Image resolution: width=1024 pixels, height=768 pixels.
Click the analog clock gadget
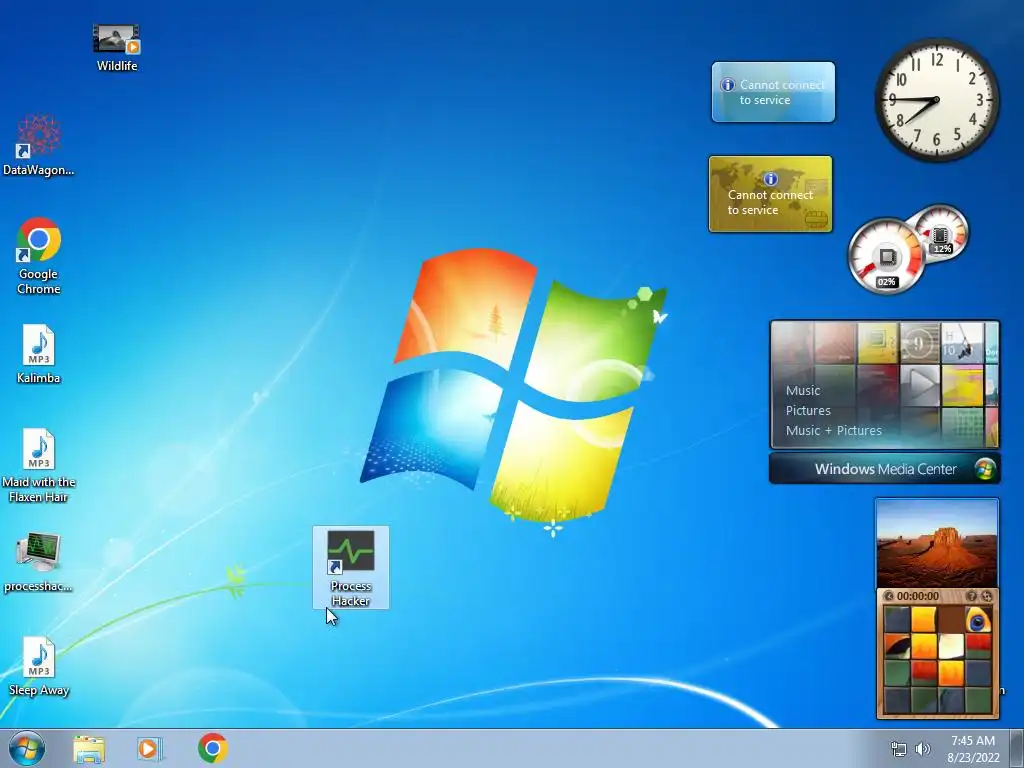(936, 99)
